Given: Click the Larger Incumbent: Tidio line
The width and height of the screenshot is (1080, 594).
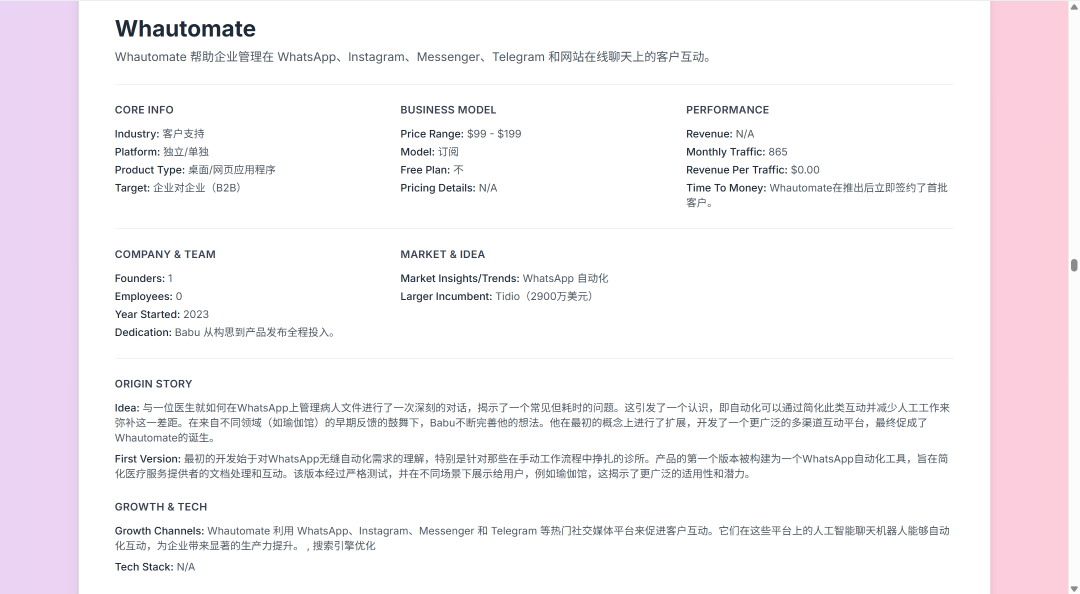Looking at the screenshot, I should [498, 296].
